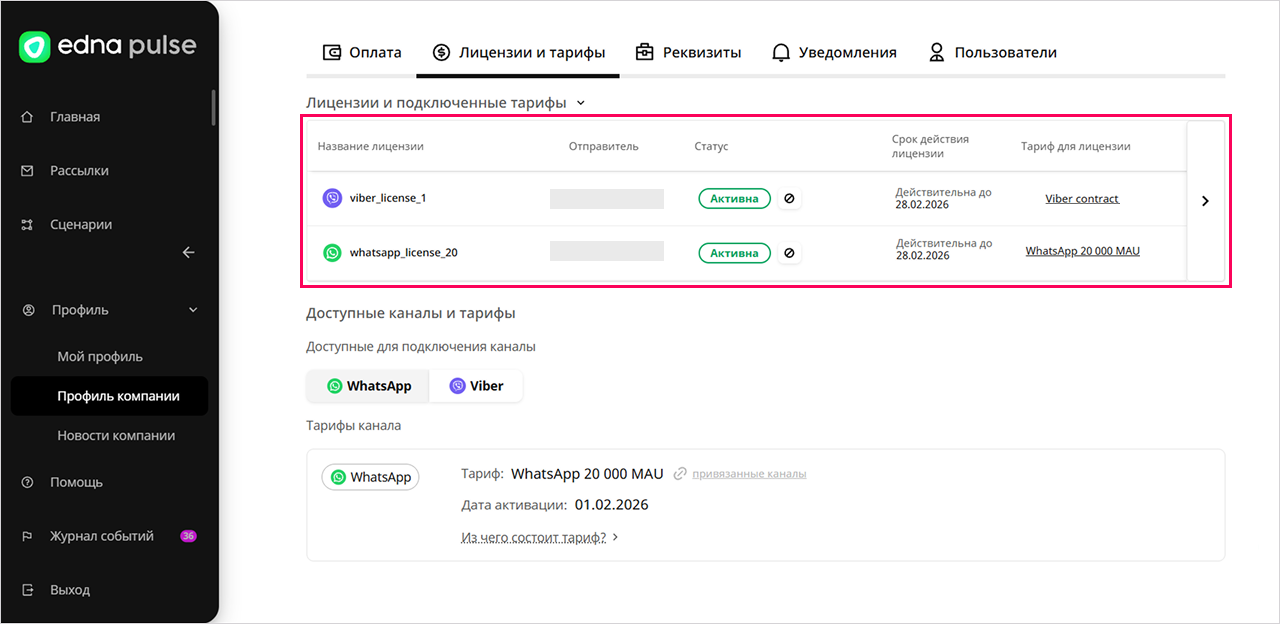Click the Дата активации 01.02.2026 value

[x=611, y=505]
